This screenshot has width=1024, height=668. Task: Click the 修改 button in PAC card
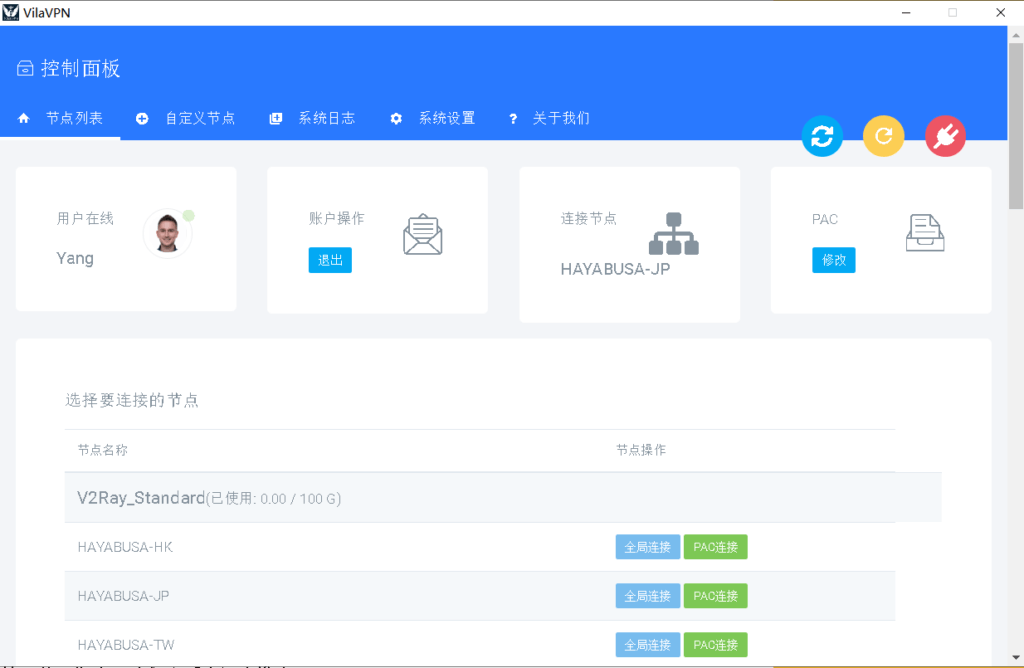833,260
